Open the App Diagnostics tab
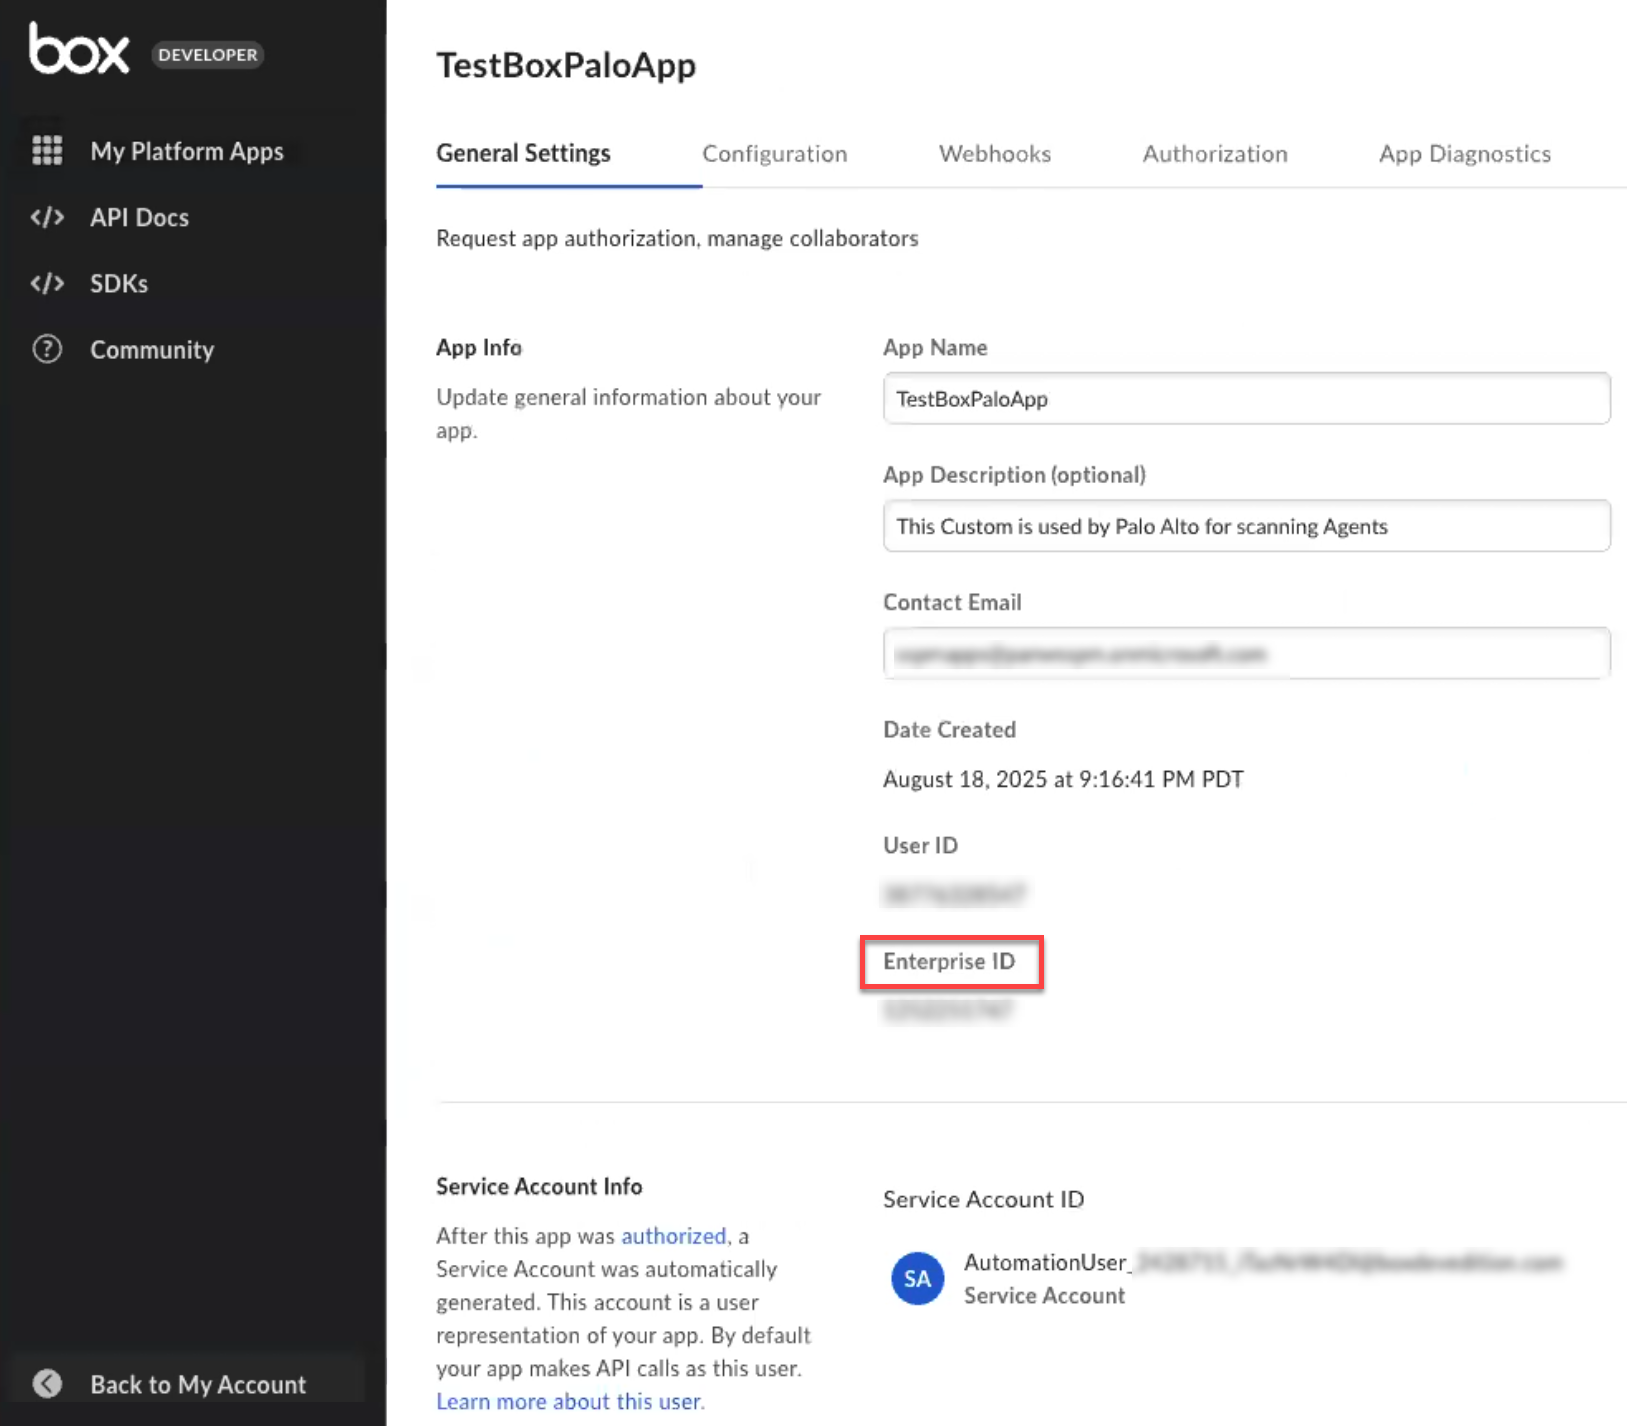 point(1464,154)
